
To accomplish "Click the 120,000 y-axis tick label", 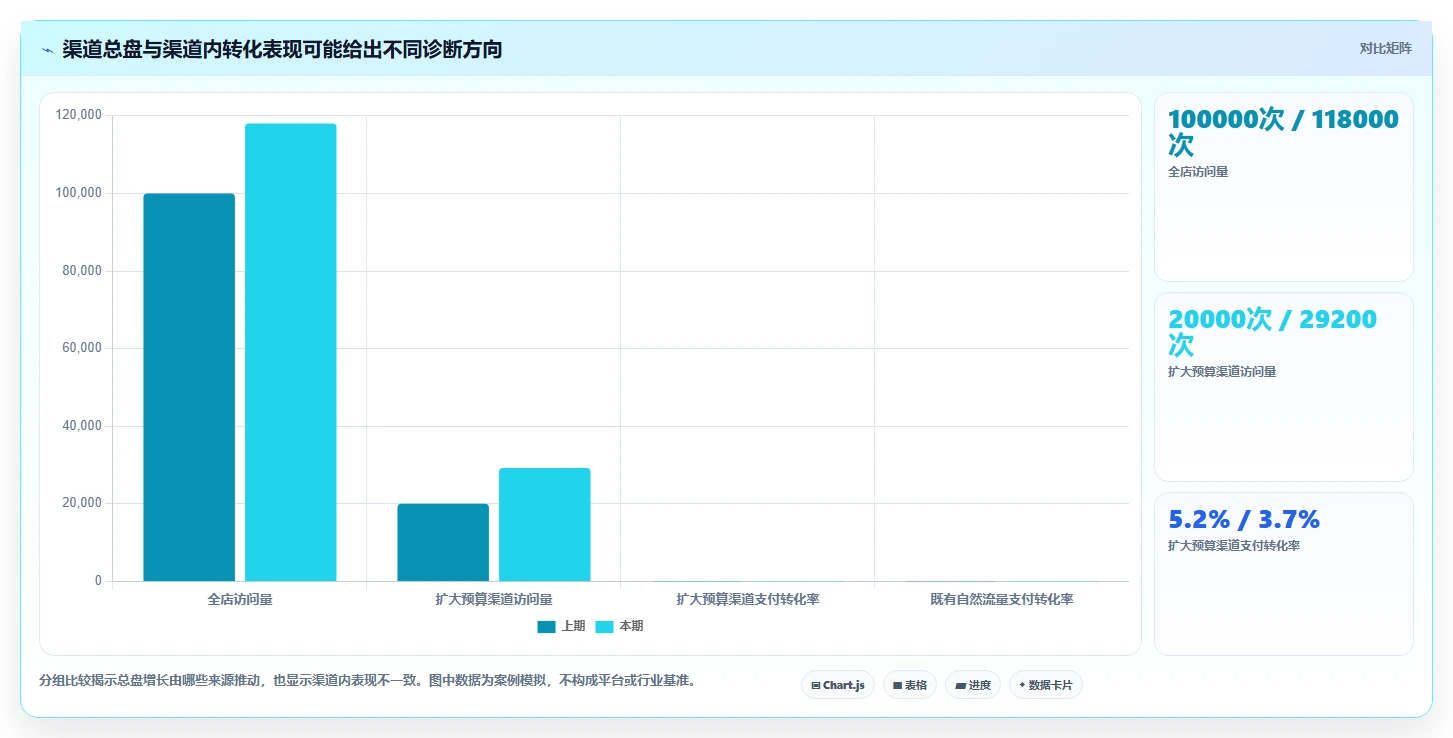I will [79, 115].
